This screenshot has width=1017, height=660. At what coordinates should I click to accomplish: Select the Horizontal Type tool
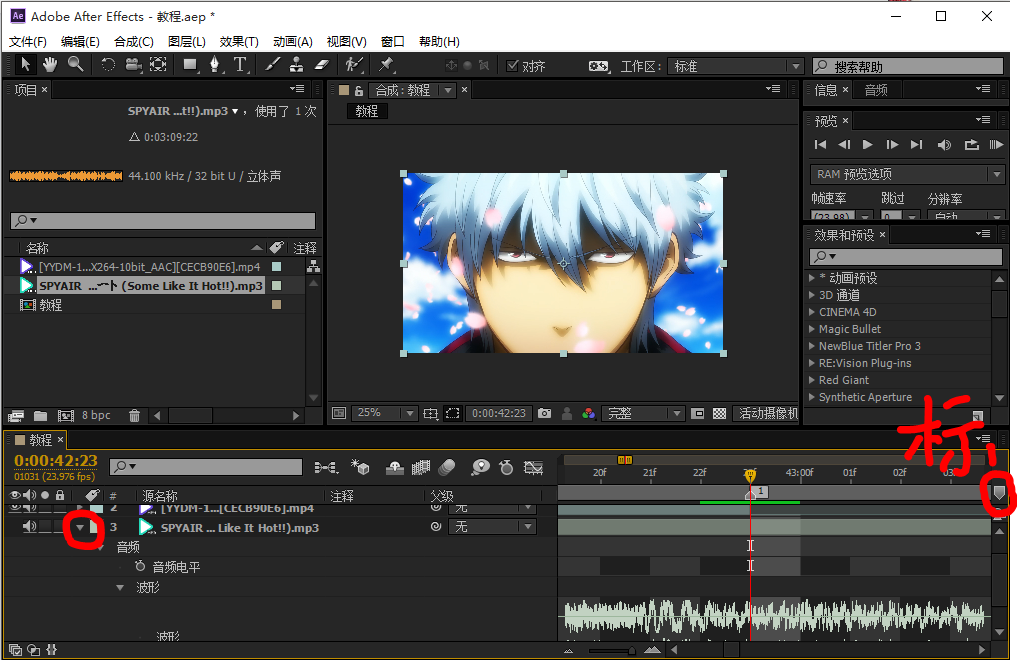(240, 64)
